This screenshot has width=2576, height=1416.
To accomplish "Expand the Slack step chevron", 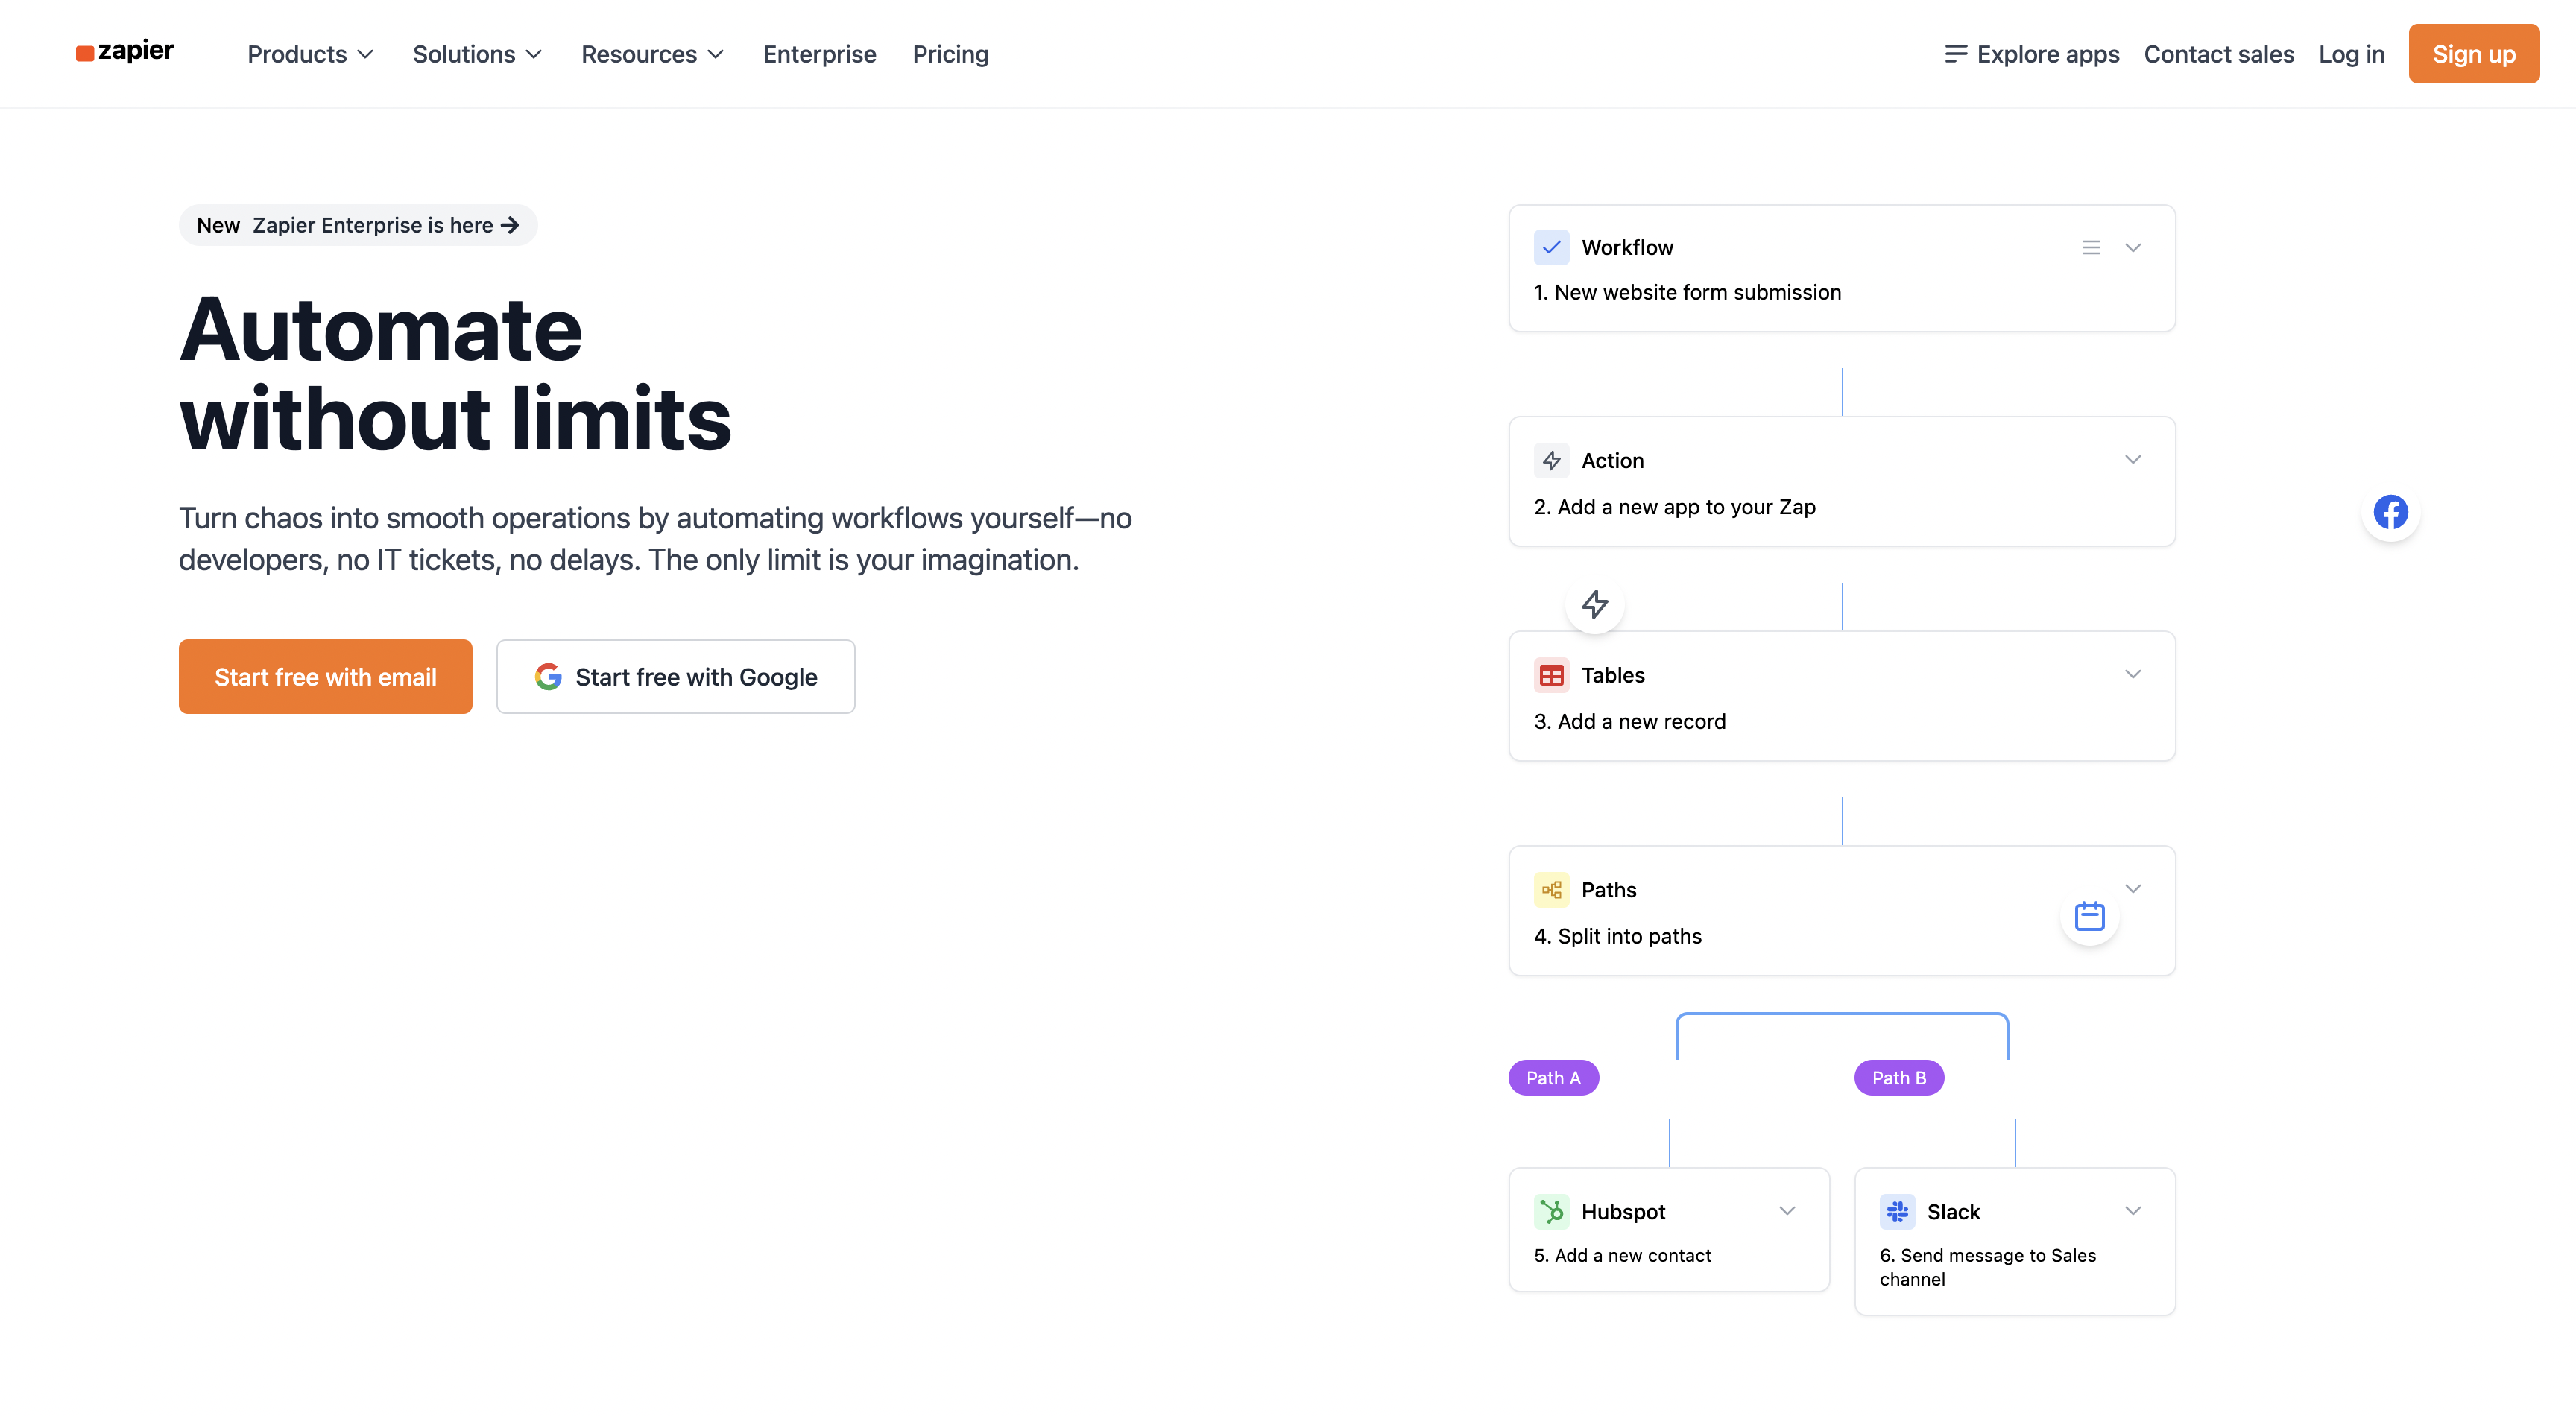I will pos(2132,1211).
